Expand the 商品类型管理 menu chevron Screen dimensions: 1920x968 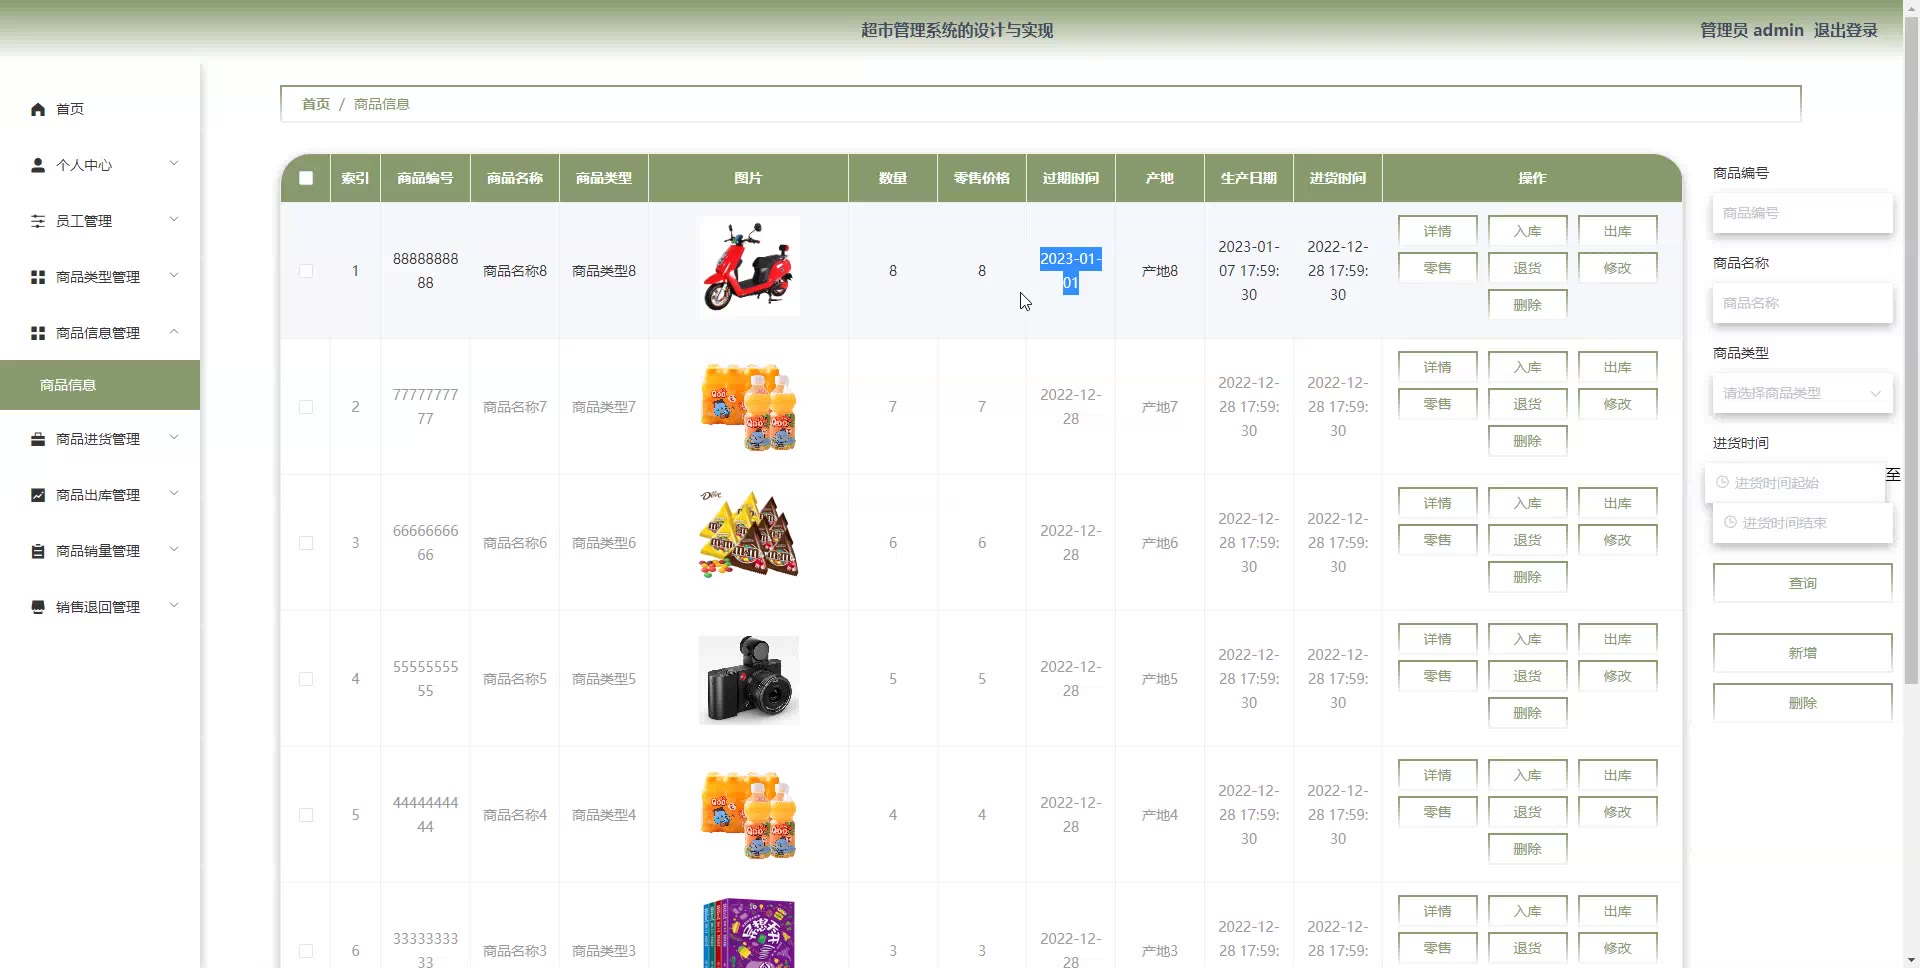pos(174,276)
